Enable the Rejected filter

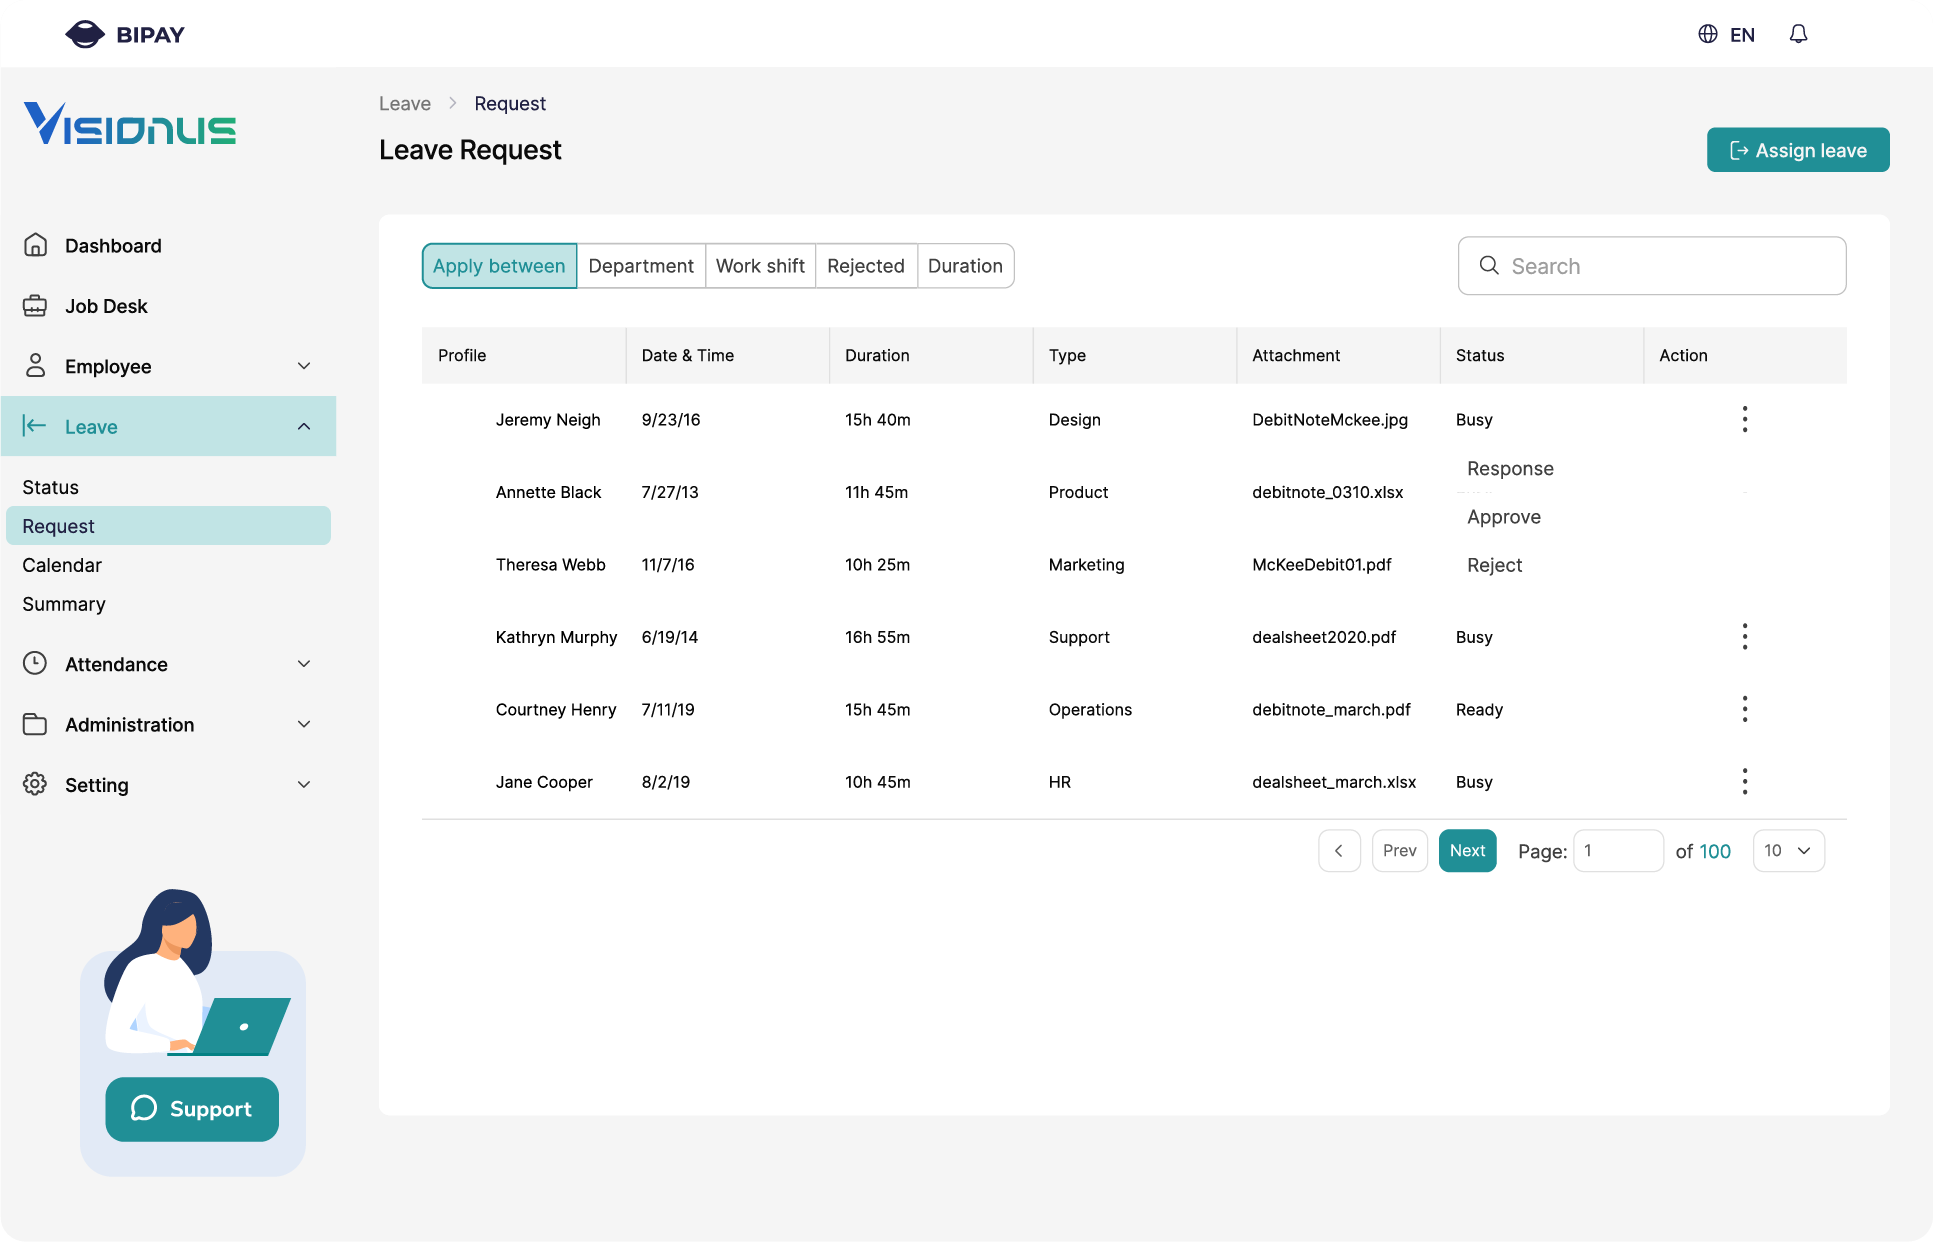pyautogui.click(x=865, y=266)
